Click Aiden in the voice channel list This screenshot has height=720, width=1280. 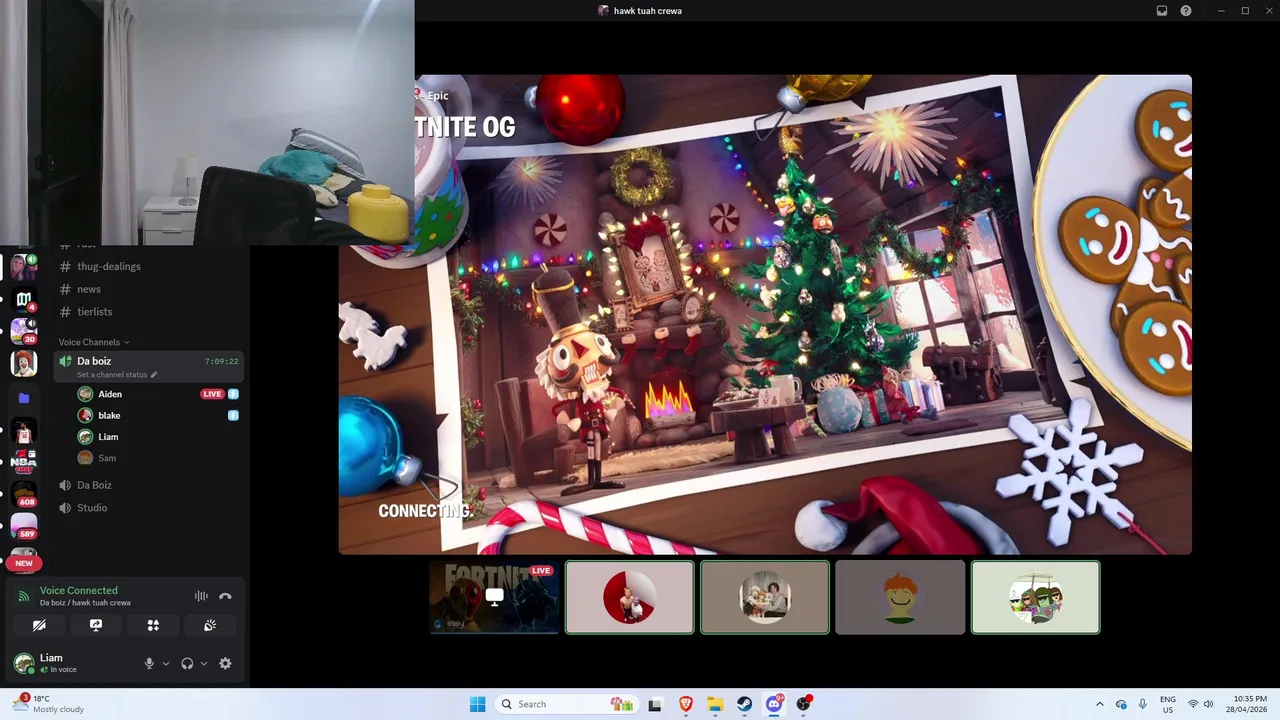point(110,394)
